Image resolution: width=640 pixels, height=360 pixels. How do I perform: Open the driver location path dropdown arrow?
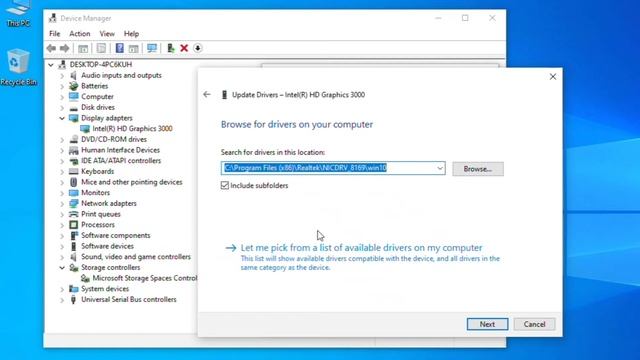point(440,168)
